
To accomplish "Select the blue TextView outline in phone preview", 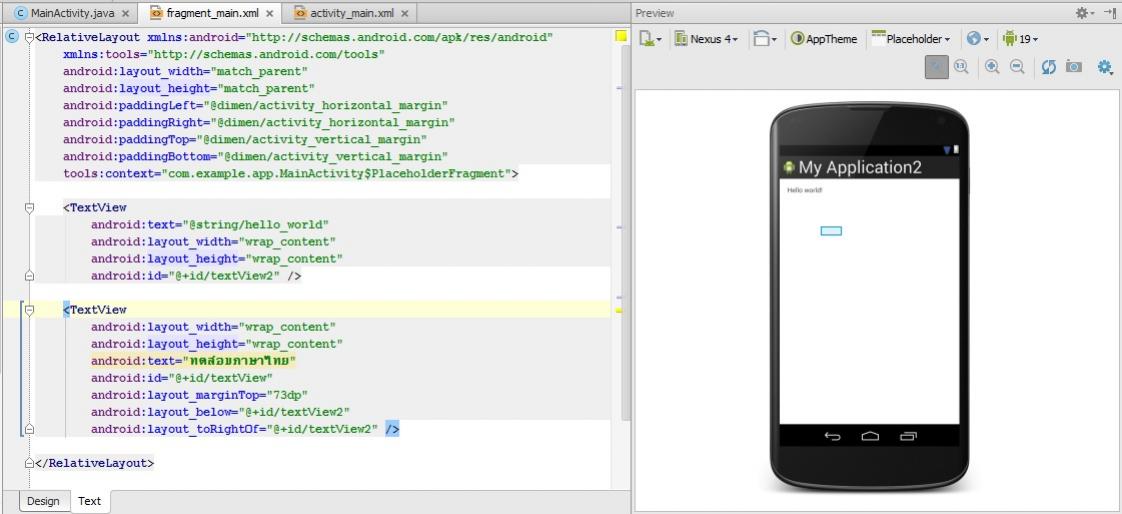I will pyautogui.click(x=831, y=231).
